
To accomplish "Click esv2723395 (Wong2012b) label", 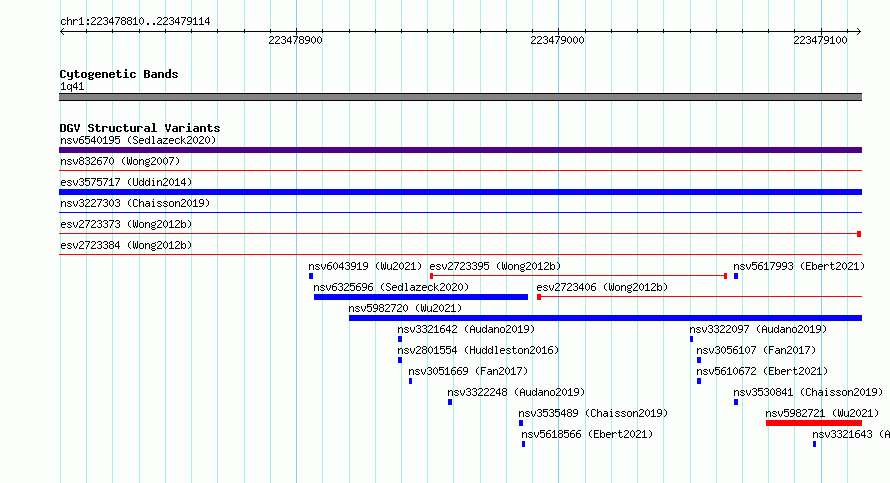I will (x=495, y=266).
